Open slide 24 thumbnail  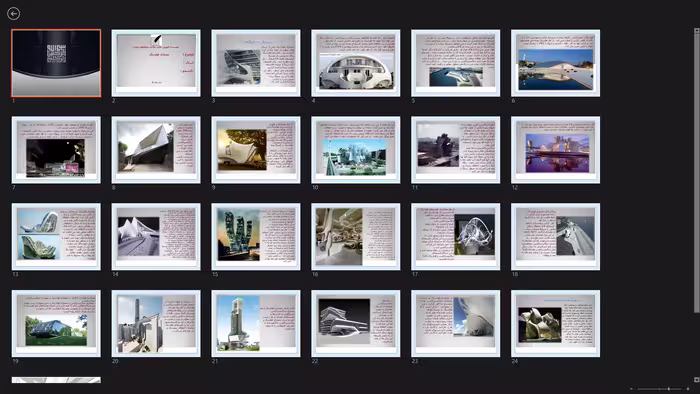pyautogui.click(x=555, y=323)
